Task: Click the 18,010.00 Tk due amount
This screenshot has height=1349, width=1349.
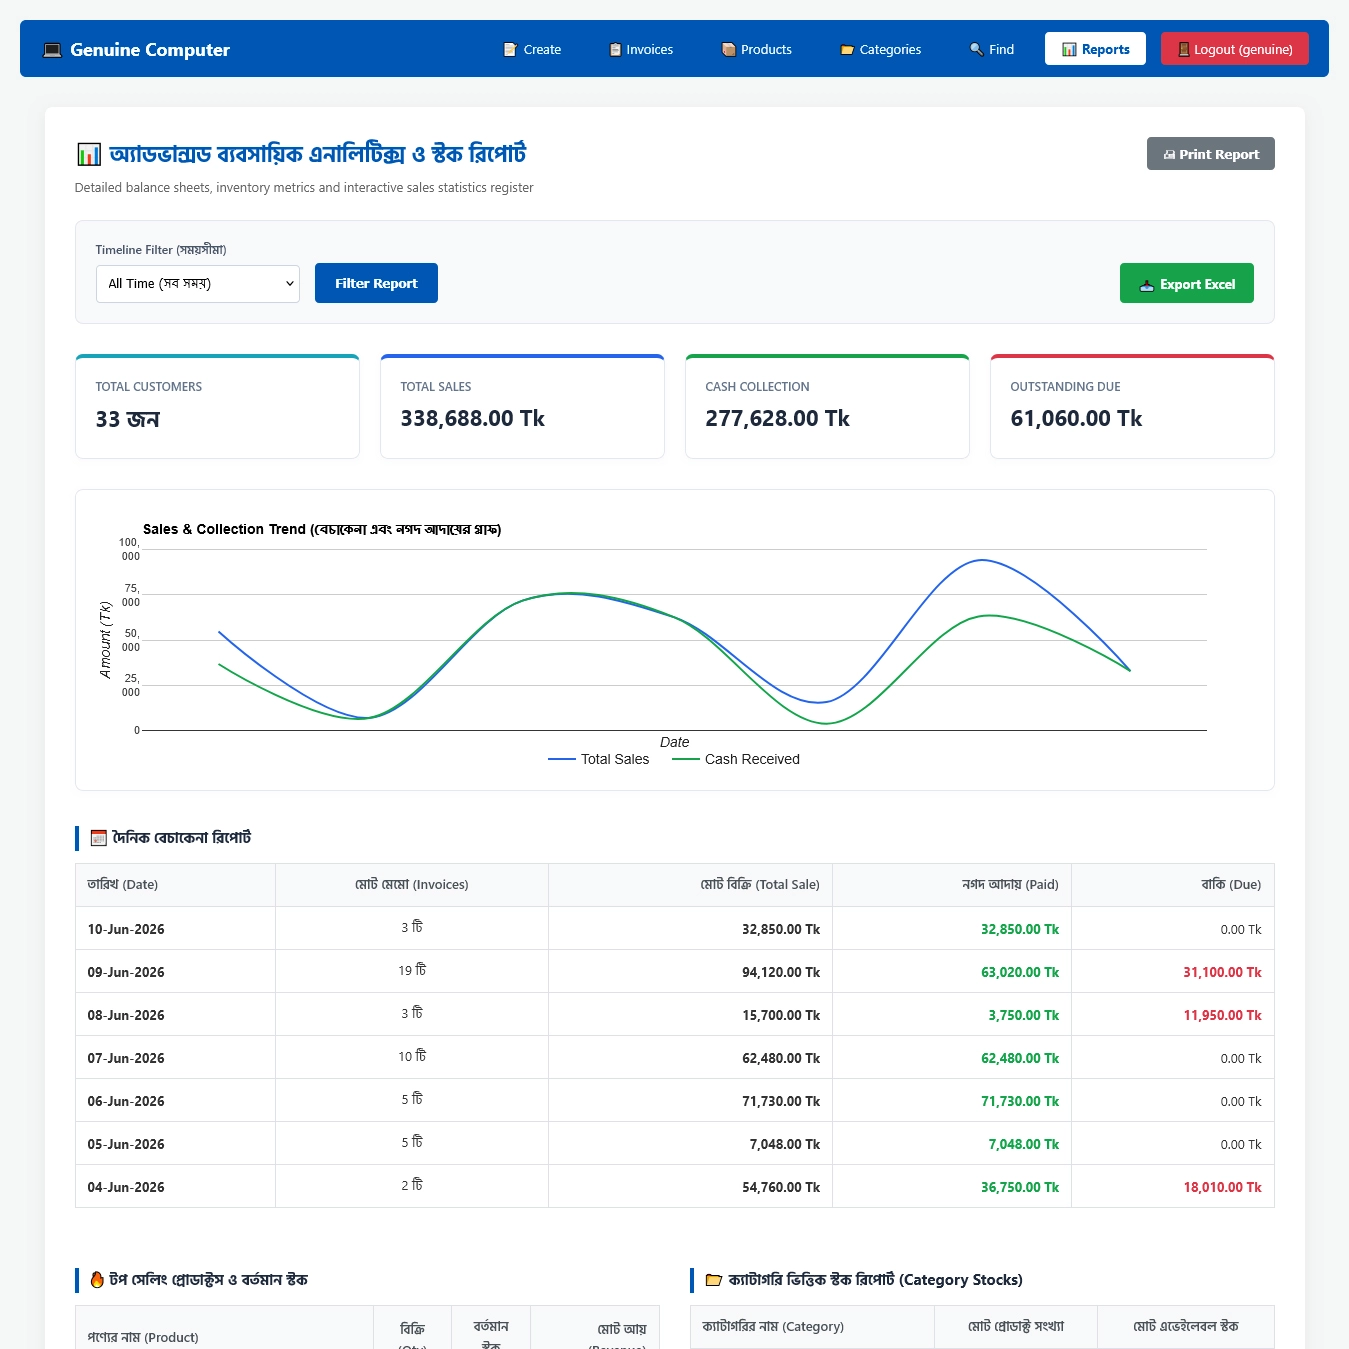Action: [1222, 1188]
